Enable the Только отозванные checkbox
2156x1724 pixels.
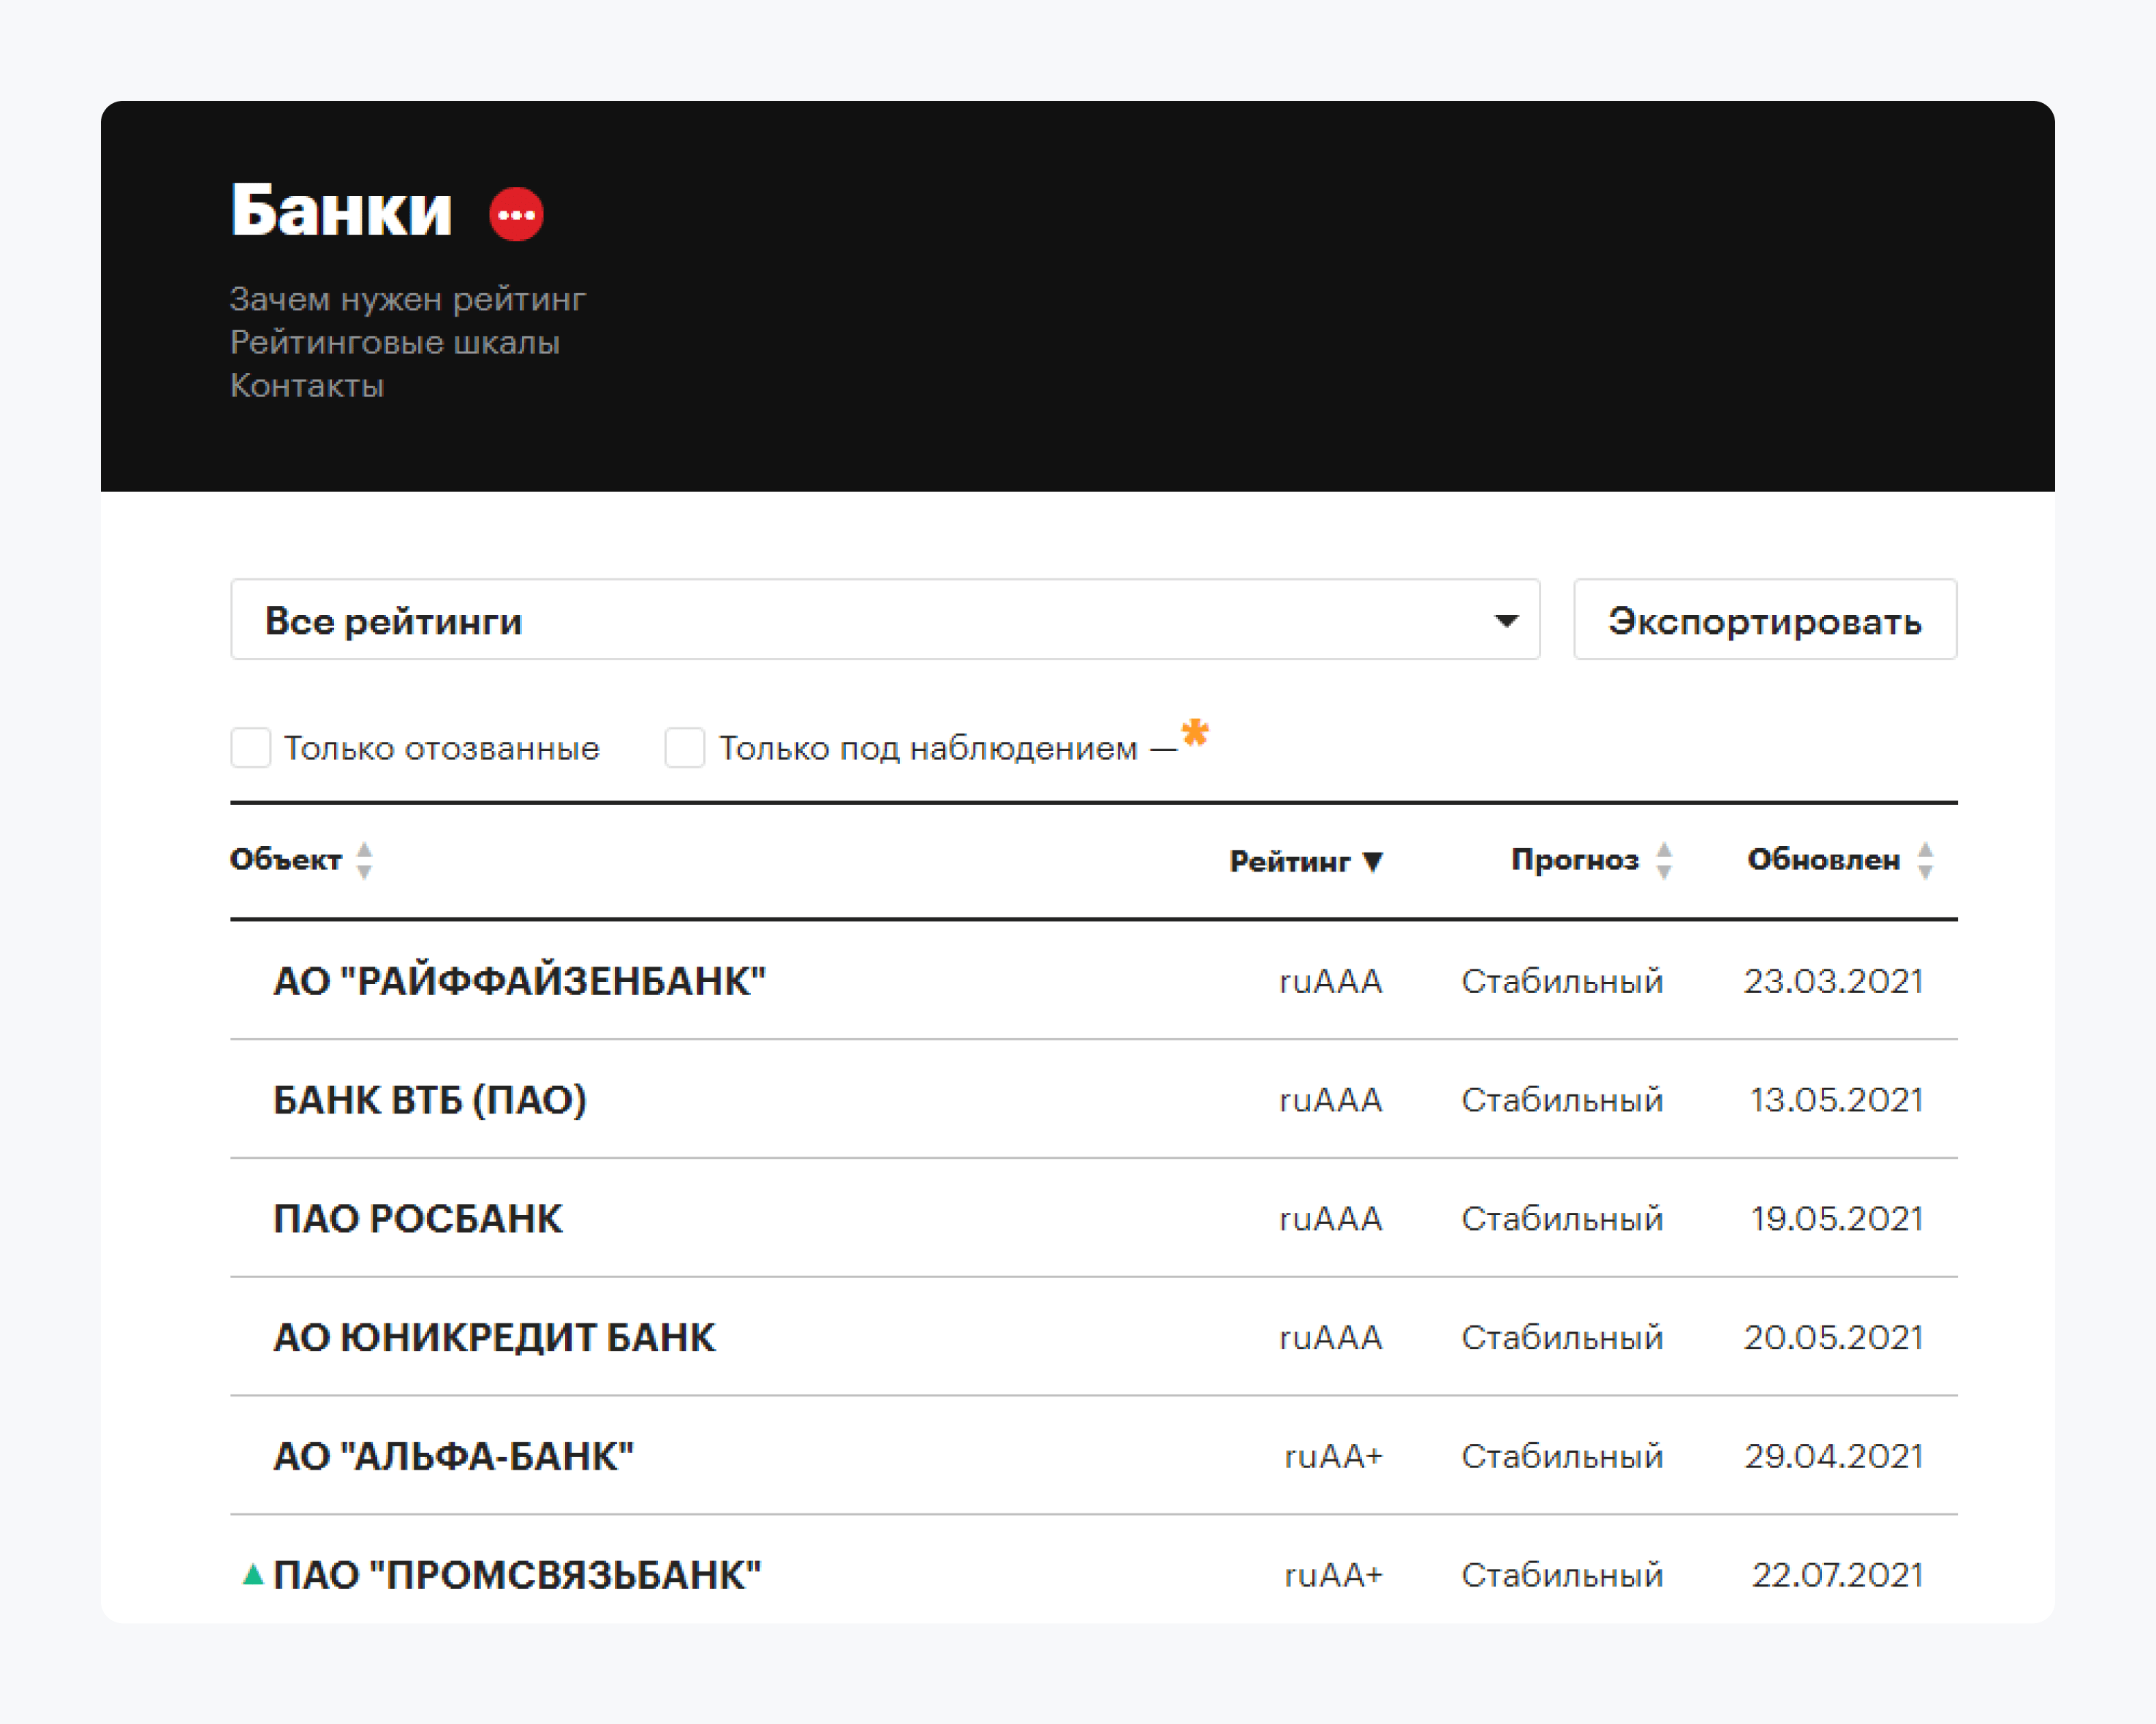pyautogui.click(x=251, y=748)
